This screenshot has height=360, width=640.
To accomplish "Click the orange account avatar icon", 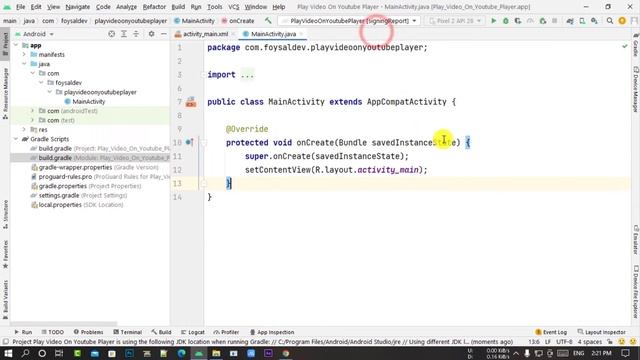I will (x=622, y=20).
